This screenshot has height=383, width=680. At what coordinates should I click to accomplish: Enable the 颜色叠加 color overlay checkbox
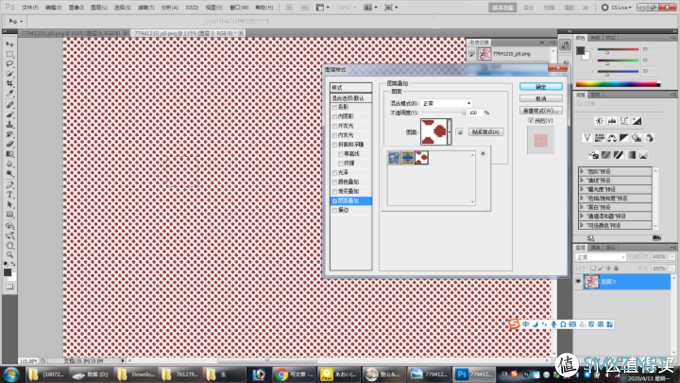coord(335,182)
